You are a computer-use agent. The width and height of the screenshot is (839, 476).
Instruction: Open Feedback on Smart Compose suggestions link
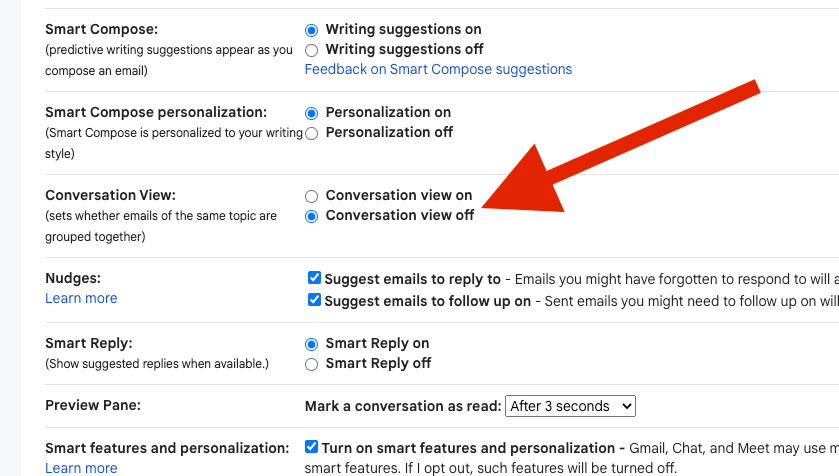[438, 69]
